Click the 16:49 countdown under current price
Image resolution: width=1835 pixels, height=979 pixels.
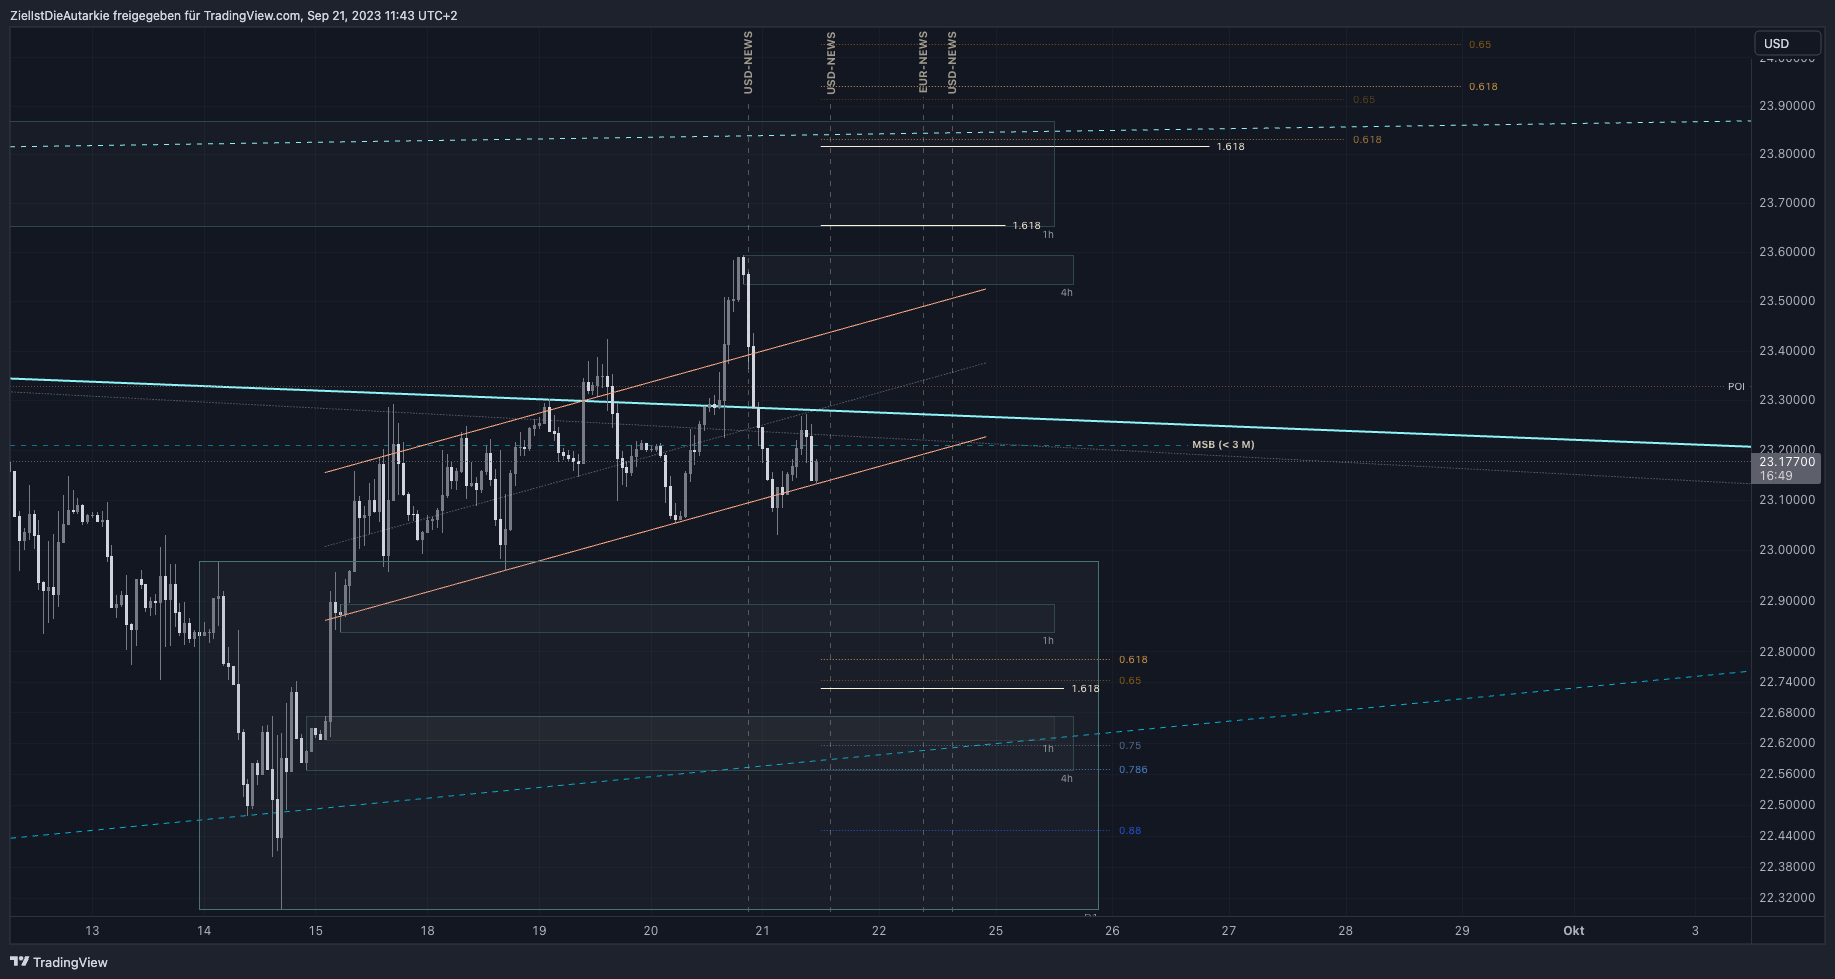tap(1776, 476)
